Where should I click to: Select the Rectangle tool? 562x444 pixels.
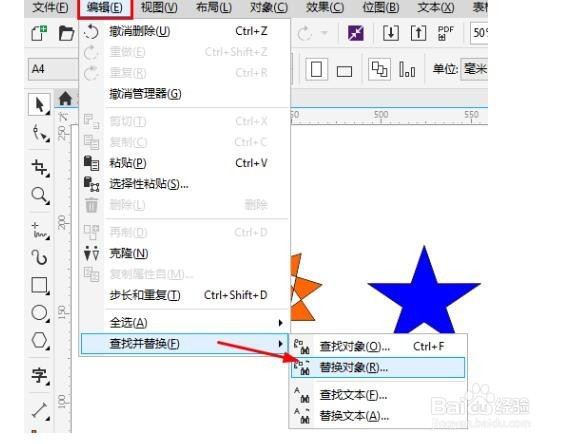pyautogui.click(x=39, y=286)
